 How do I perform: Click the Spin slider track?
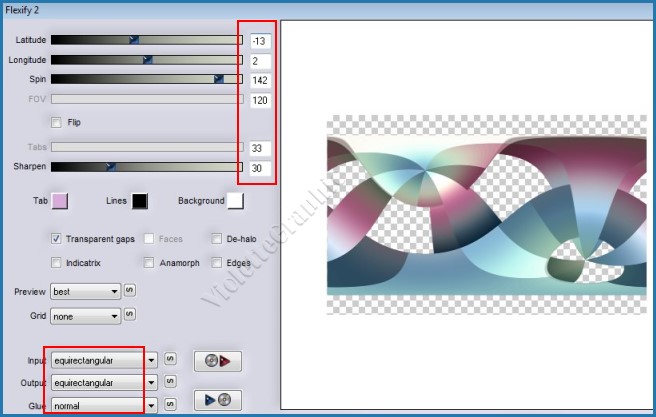146,79
